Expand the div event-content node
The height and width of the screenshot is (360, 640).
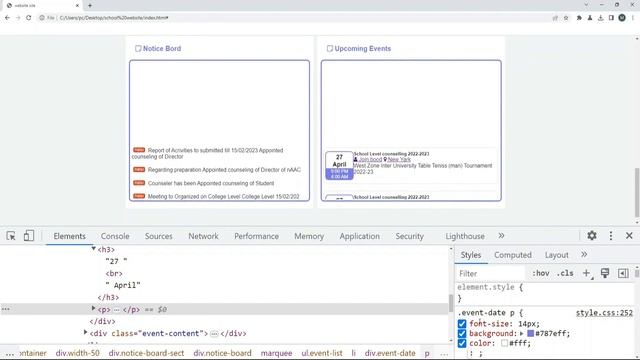[x=85, y=333]
